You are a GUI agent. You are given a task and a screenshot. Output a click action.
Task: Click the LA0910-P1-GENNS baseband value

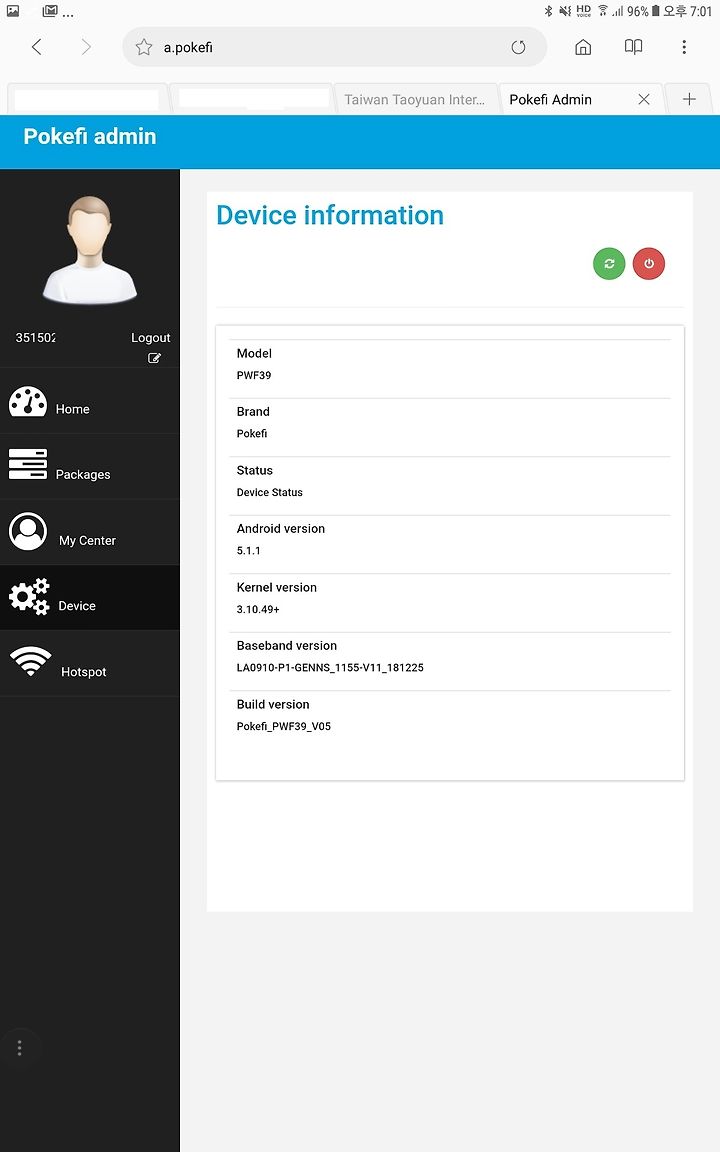coord(330,667)
